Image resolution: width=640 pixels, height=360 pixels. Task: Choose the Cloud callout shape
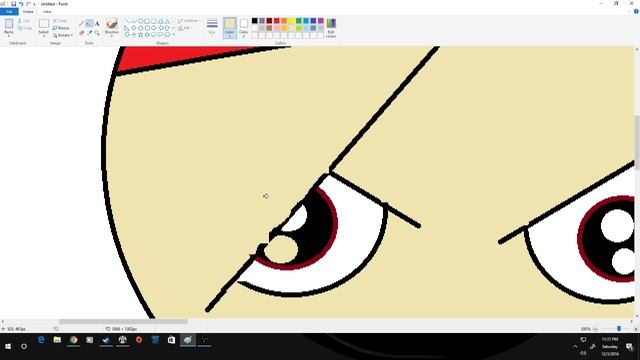(x=167, y=35)
